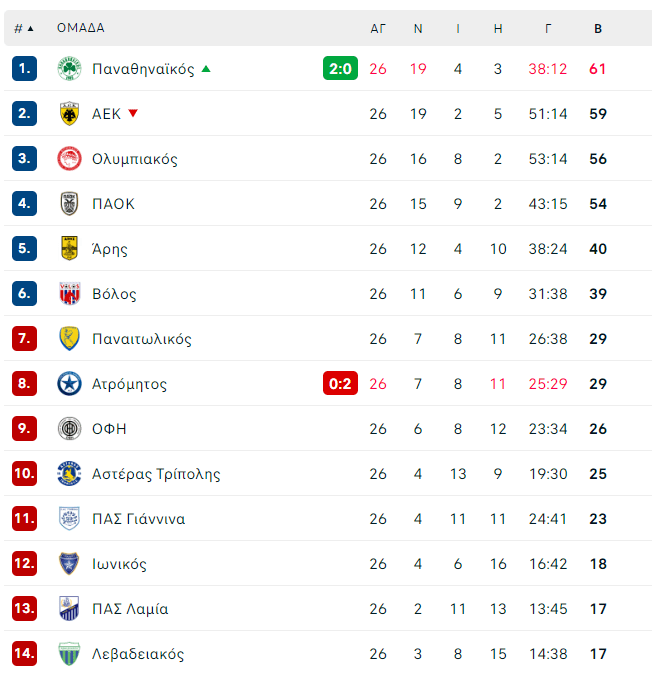652x675 pixels.
Task: Open the red 0:2 live score badge
Action: click(340, 384)
